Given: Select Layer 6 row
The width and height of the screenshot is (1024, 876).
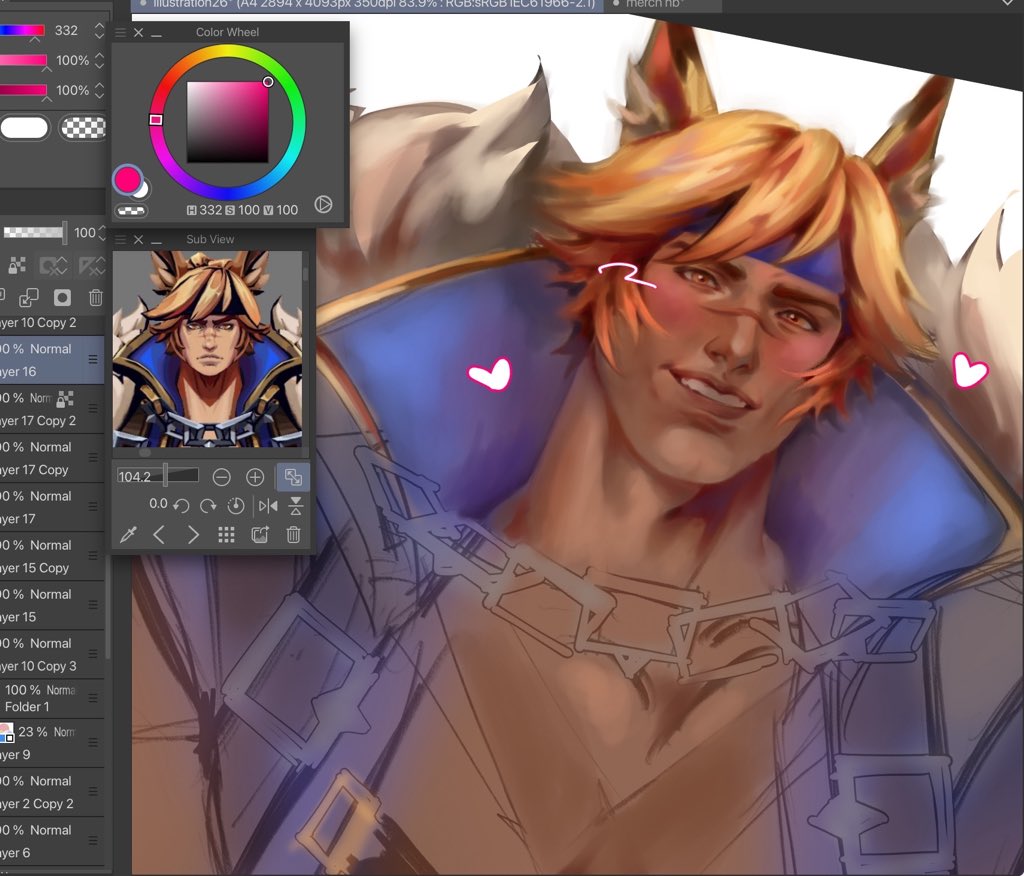Looking at the screenshot, I should tap(52, 841).
